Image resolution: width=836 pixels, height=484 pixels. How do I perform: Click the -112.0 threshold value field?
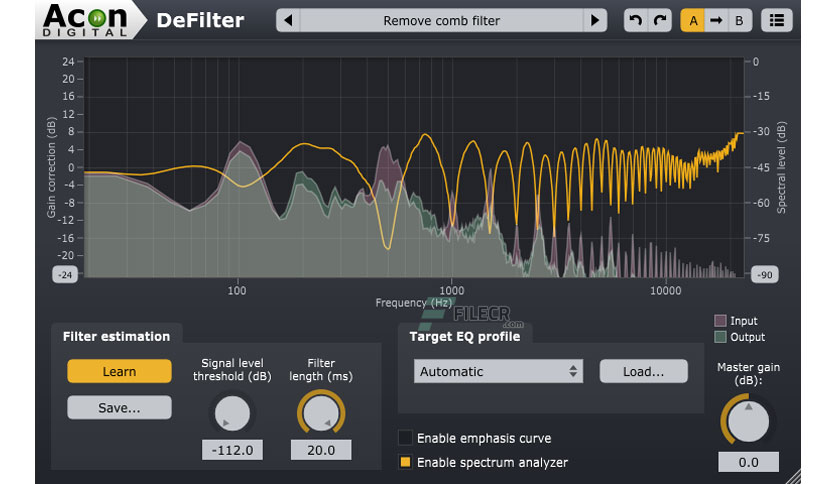(x=232, y=450)
